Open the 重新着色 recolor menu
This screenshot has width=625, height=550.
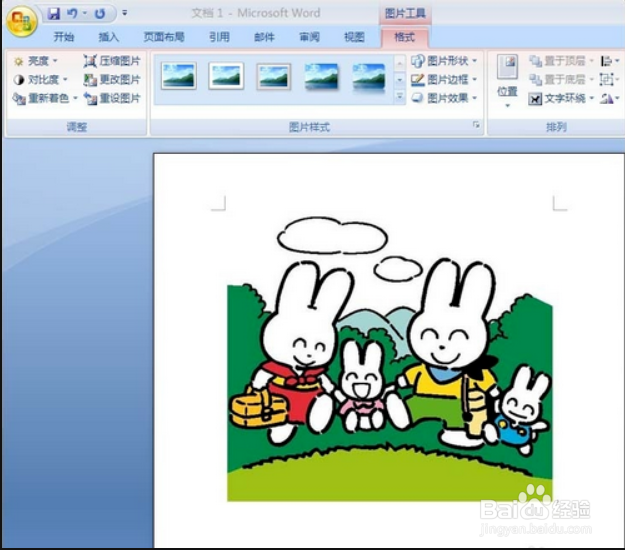tap(45, 98)
